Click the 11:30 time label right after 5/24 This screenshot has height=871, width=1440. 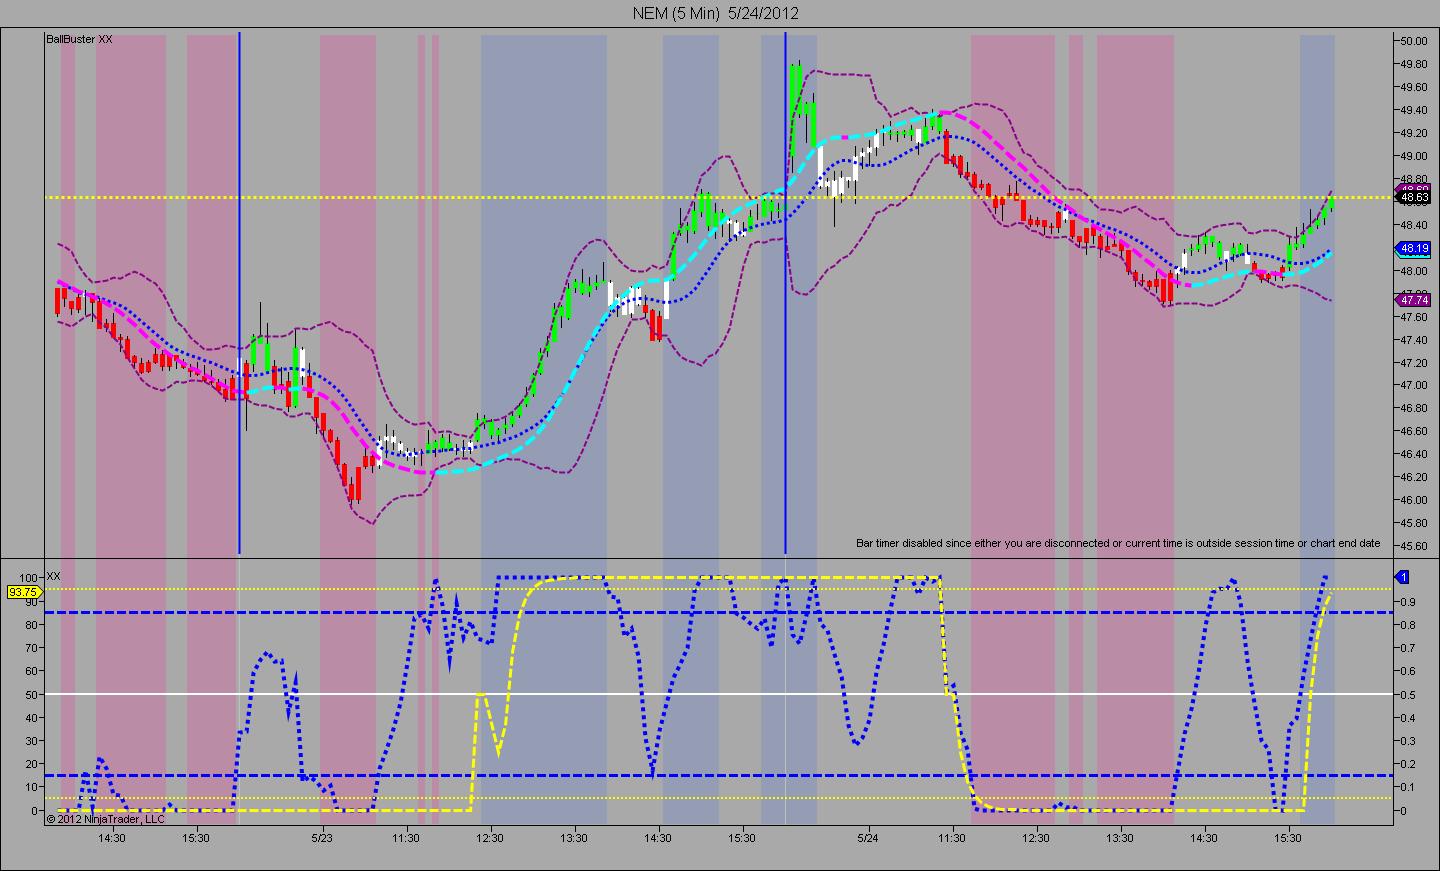952,838
